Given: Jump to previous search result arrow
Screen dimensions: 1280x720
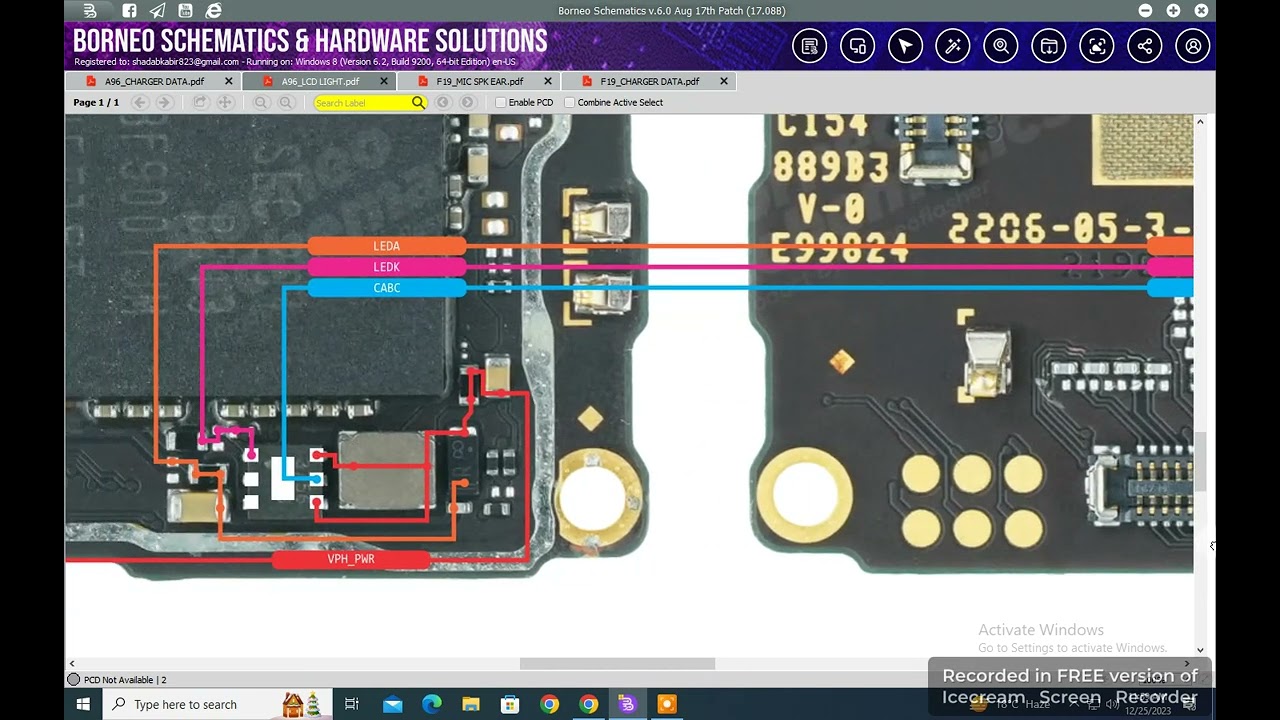Looking at the screenshot, I should coord(443,102).
